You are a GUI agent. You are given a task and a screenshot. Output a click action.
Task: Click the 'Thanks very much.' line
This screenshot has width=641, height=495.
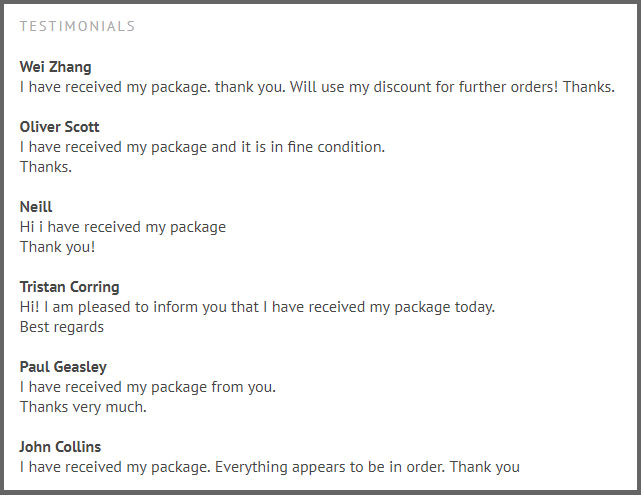coord(83,407)
